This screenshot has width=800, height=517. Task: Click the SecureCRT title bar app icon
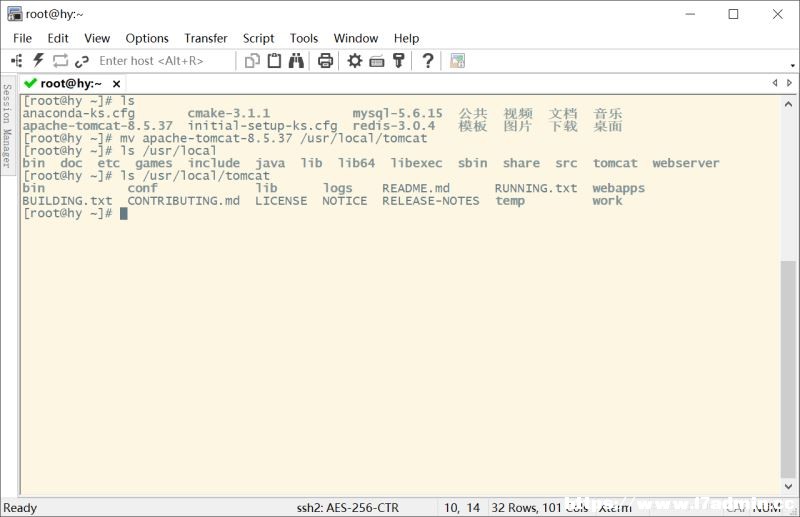tap(15, 14)
